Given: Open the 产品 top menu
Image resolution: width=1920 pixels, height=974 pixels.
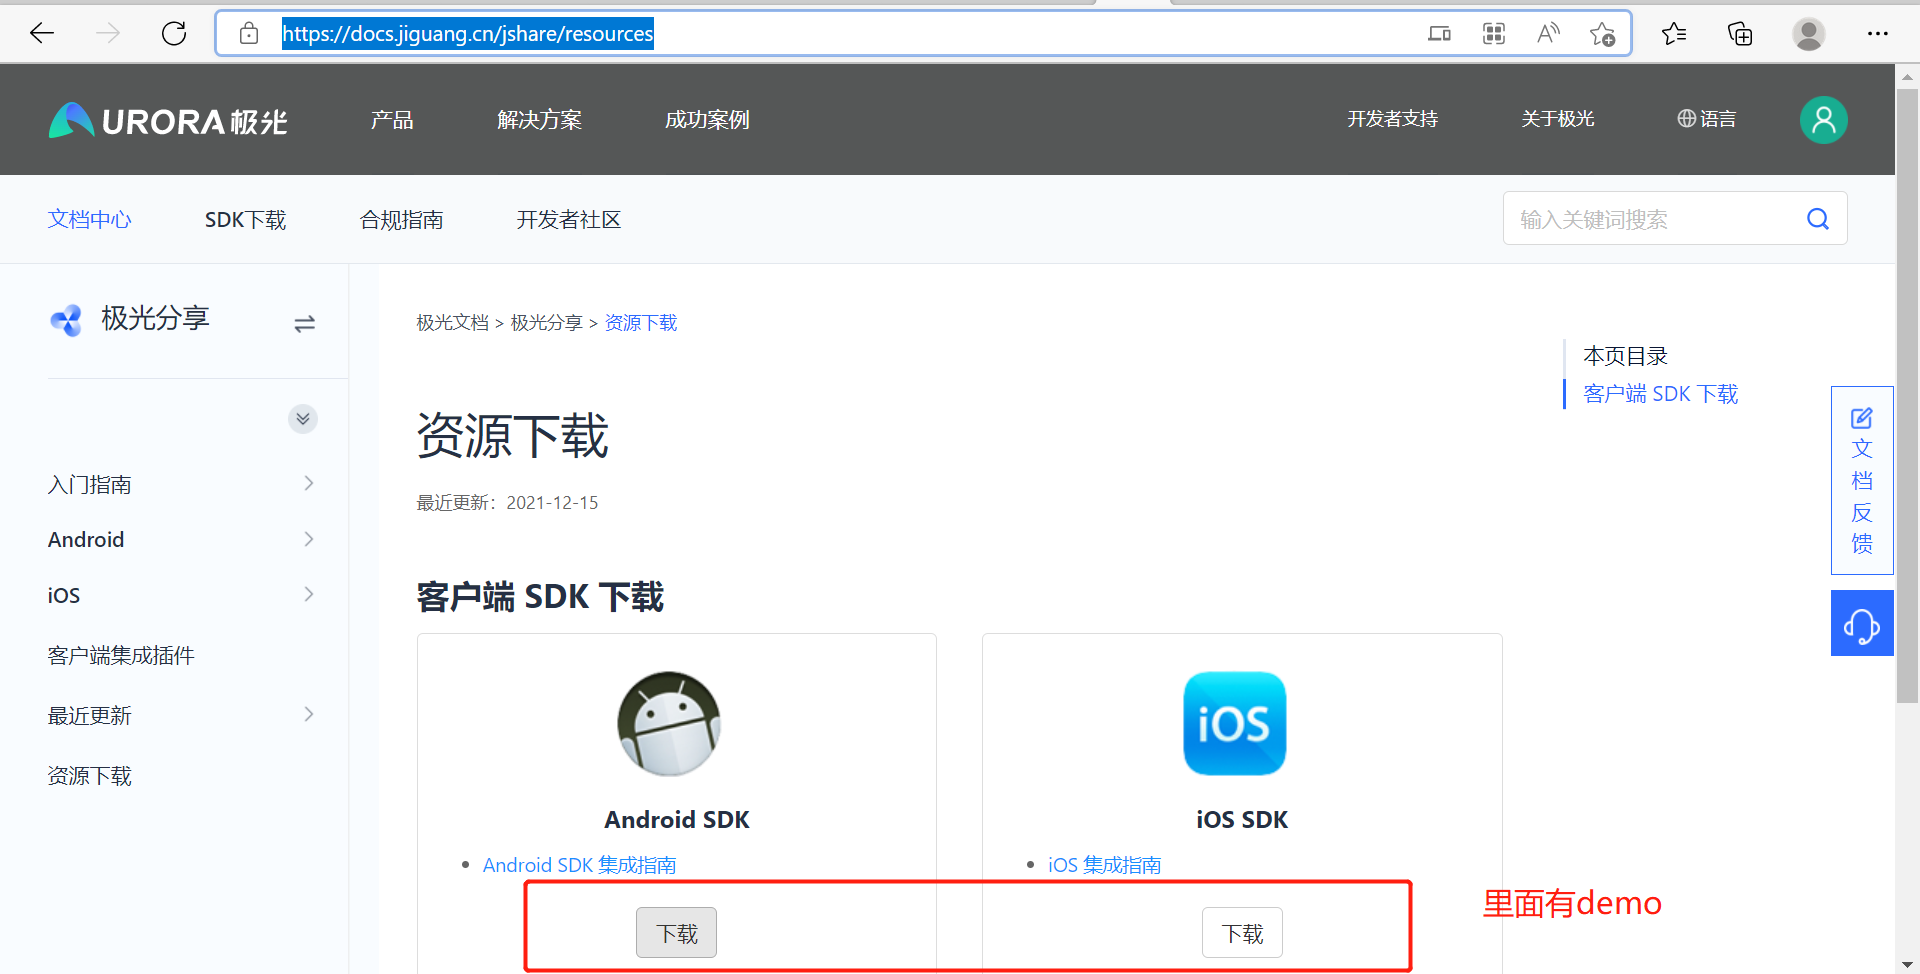Looking at the screenshot, I should click(x=392, y=120).
